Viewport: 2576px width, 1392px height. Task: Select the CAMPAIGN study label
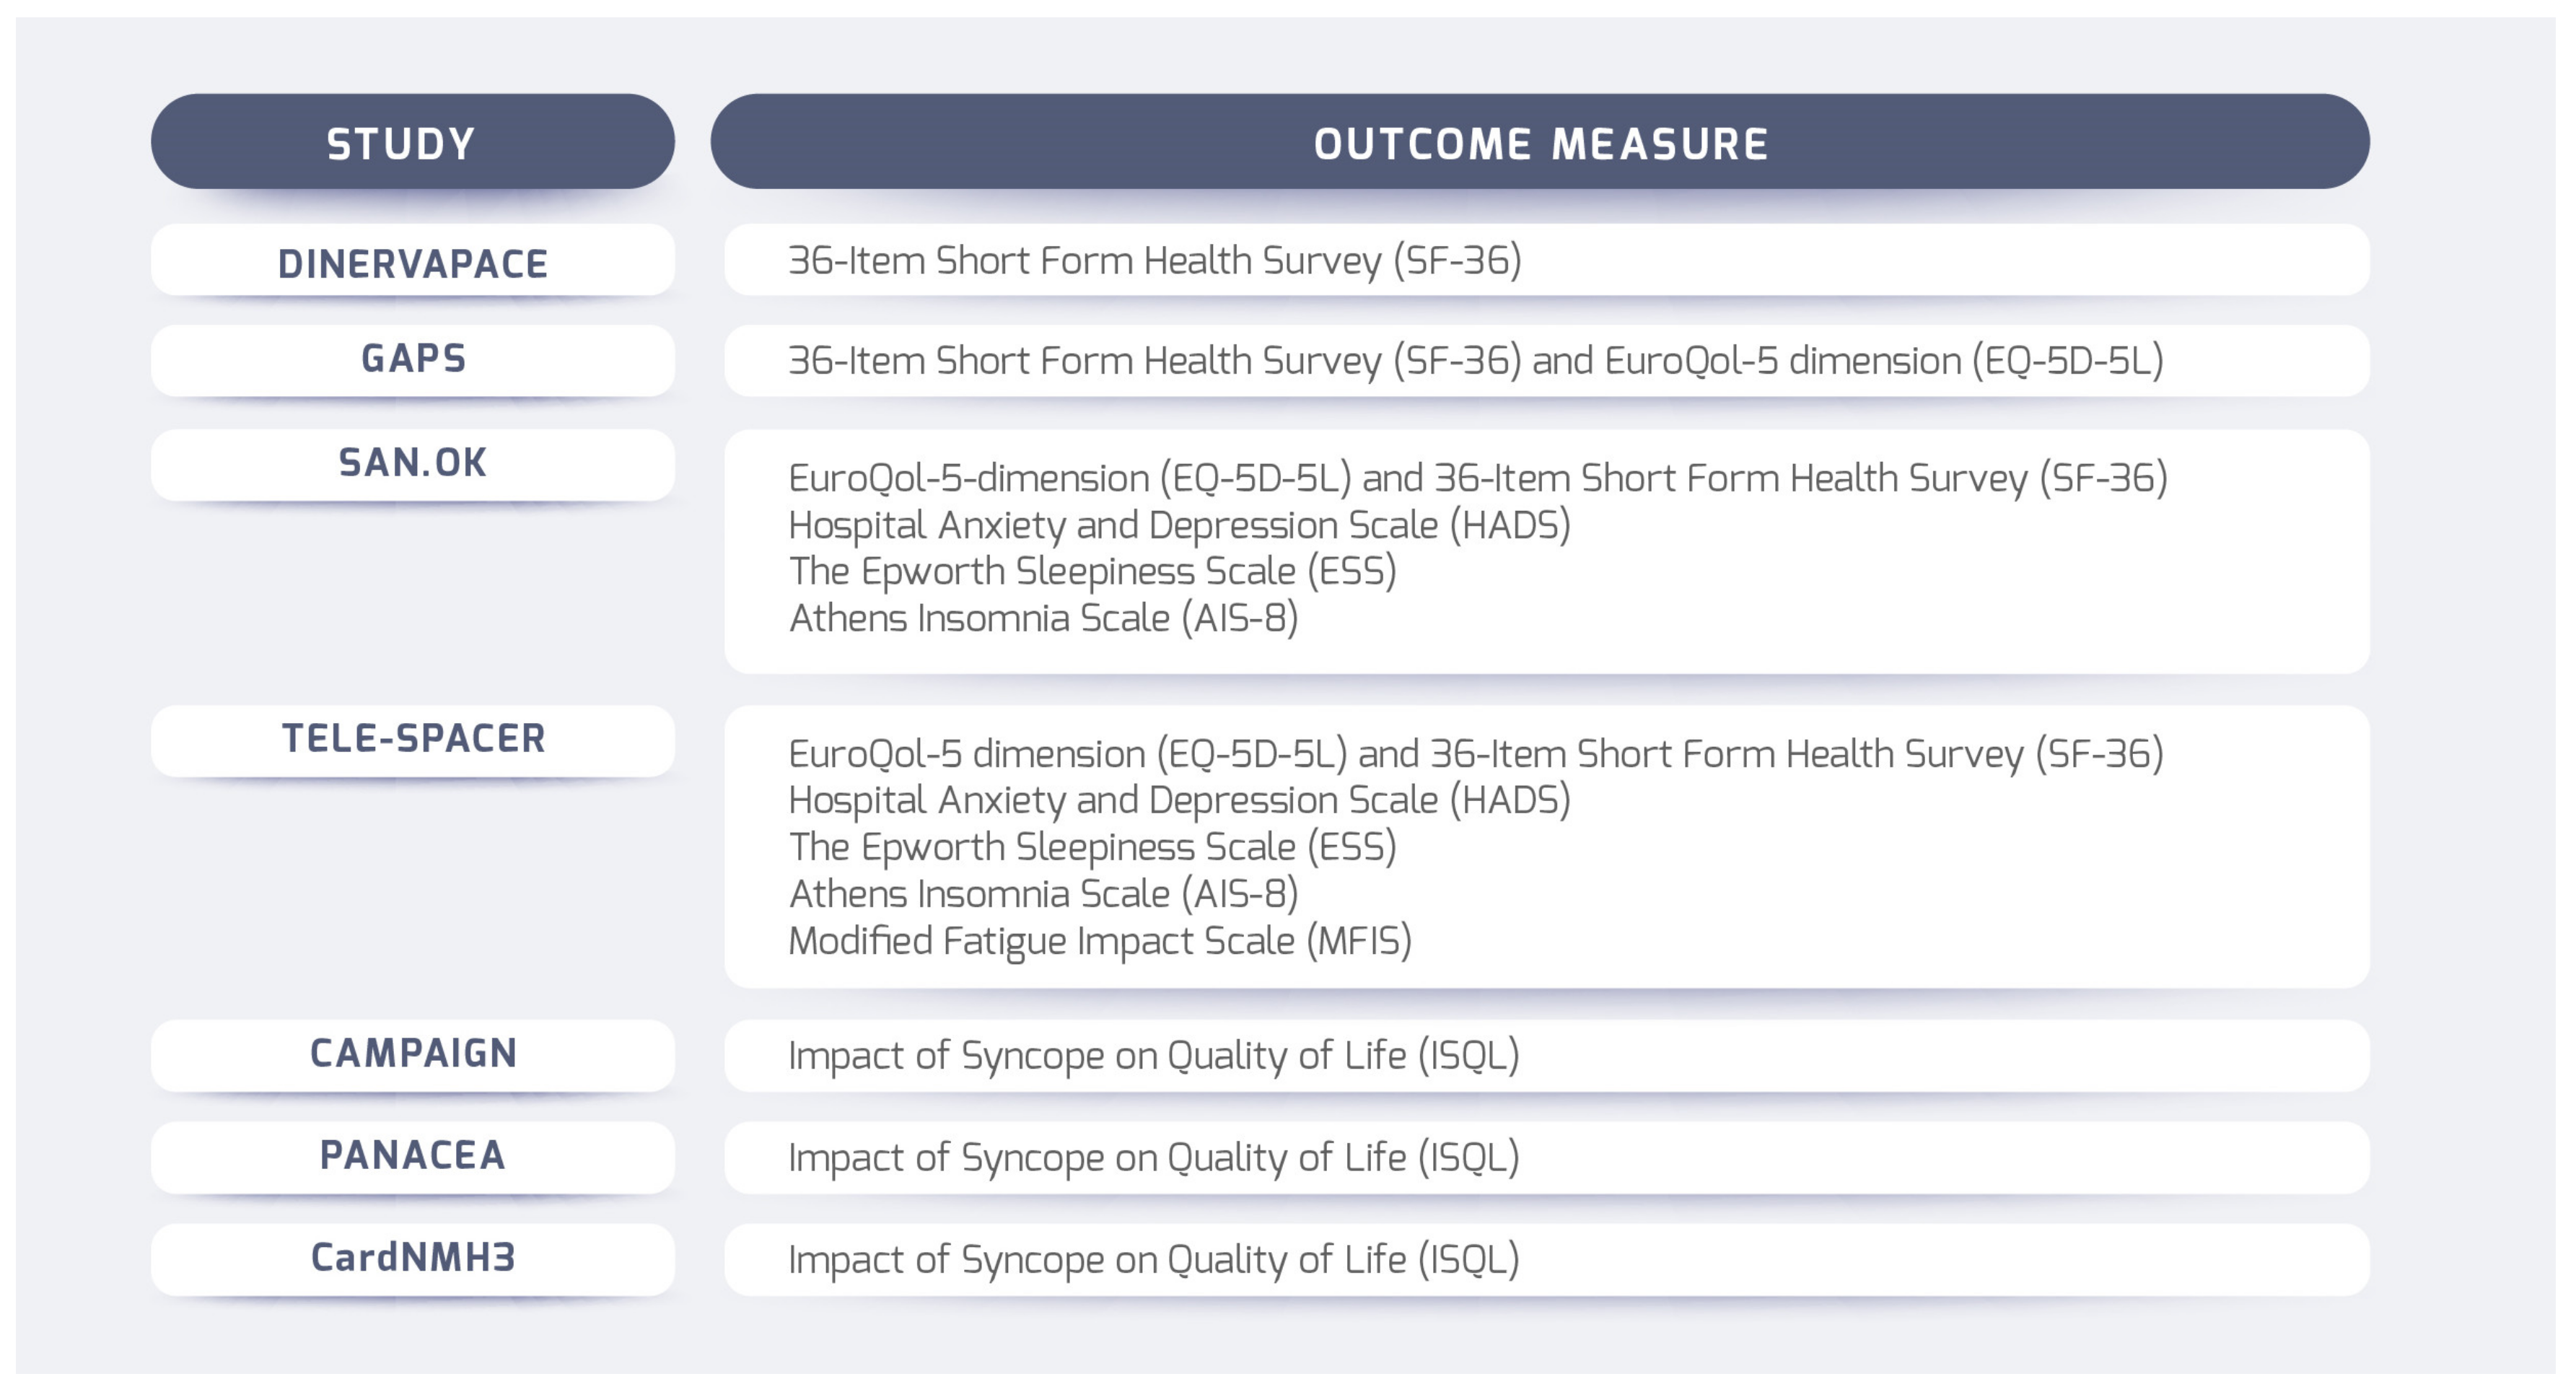[412, 1053]
